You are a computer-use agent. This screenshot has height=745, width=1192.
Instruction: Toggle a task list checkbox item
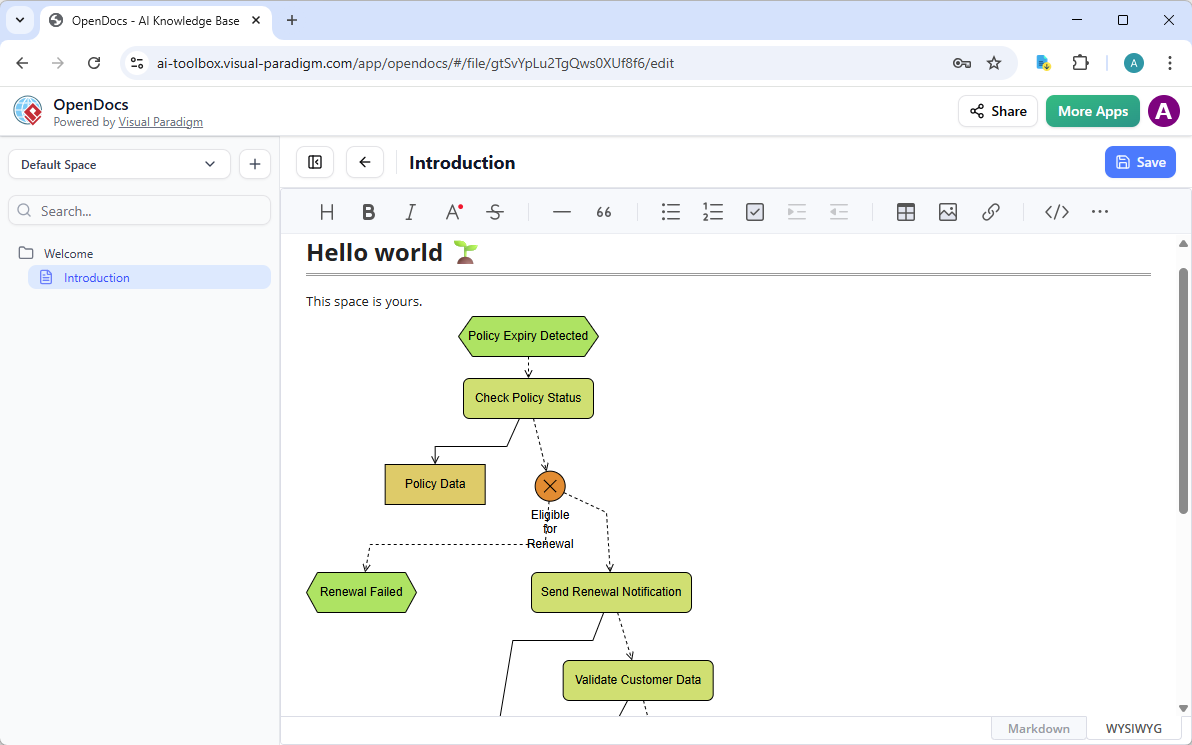click(x=754, y=211)
